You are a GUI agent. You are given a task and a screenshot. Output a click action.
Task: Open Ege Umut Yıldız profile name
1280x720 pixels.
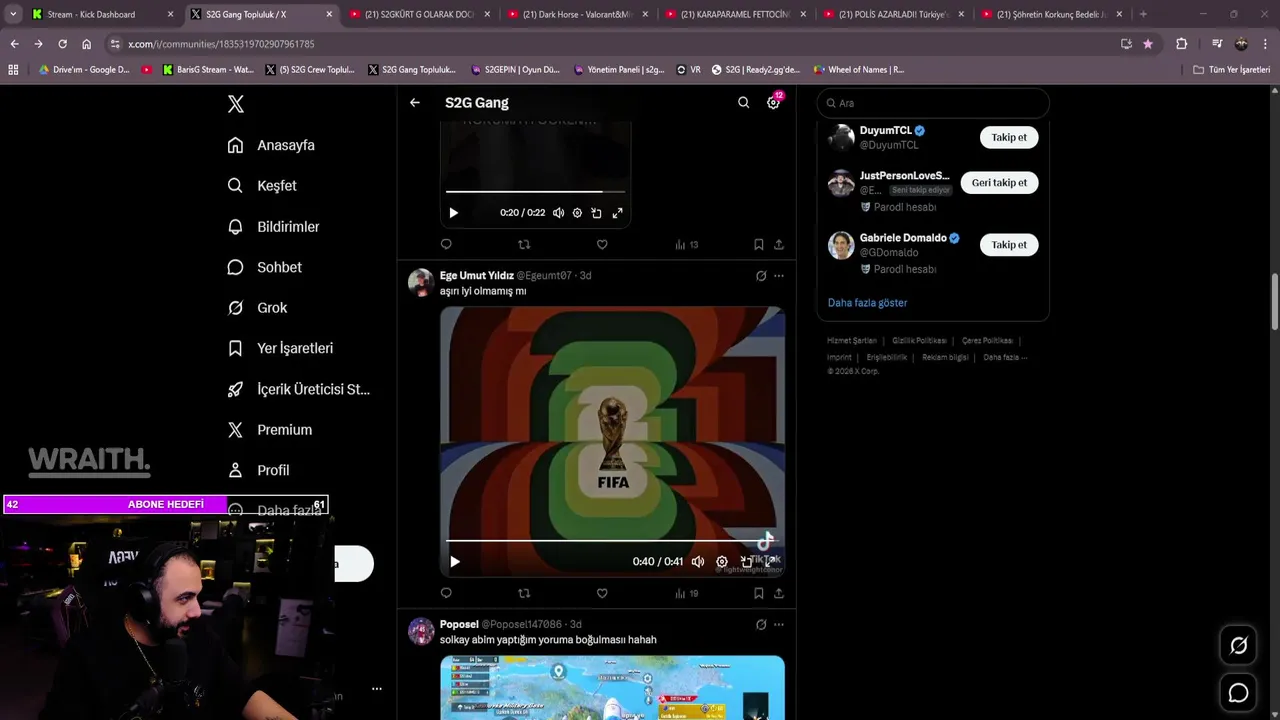pyautogui.click(x=476, y=275)
